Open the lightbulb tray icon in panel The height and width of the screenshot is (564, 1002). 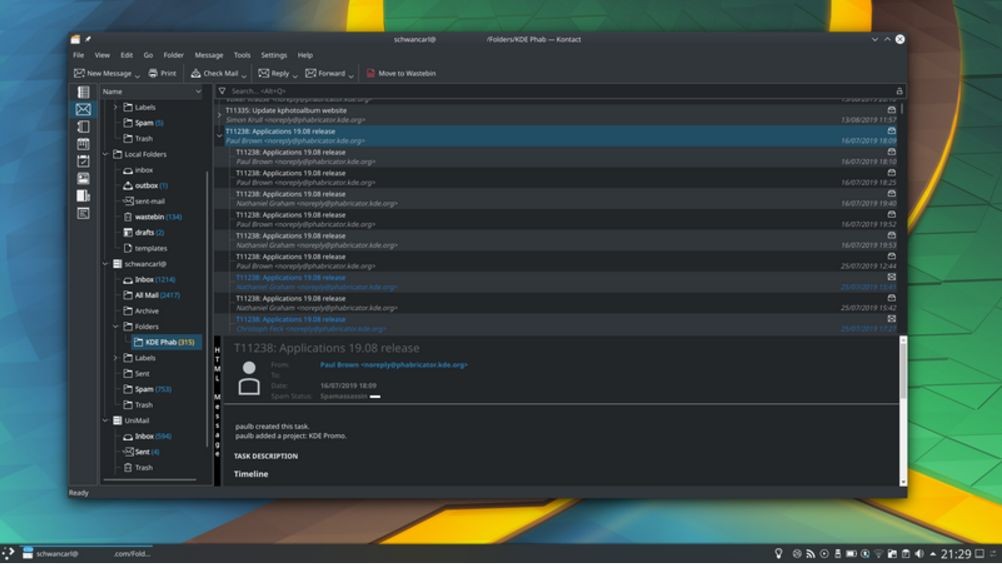pyautogui.click(x=778, y=553)
